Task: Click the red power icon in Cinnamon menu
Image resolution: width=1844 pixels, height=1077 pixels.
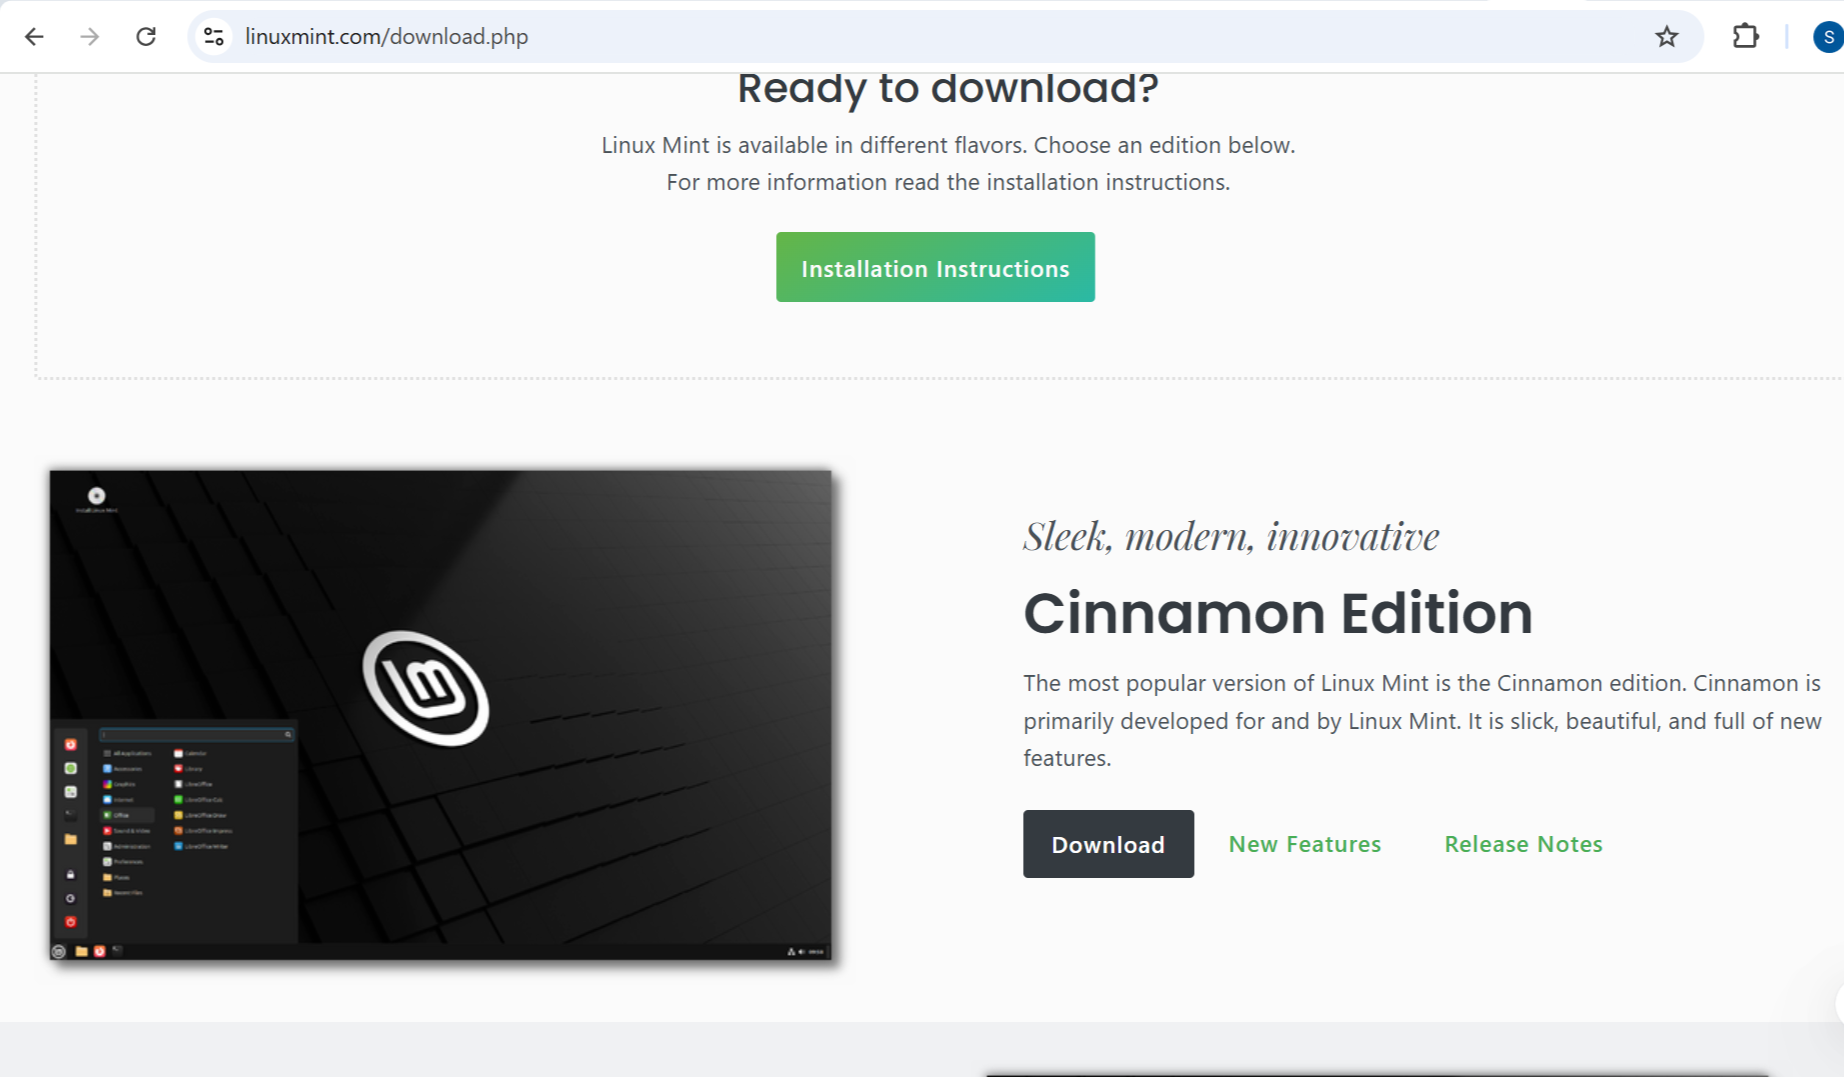Action: [x=70, y=921]
